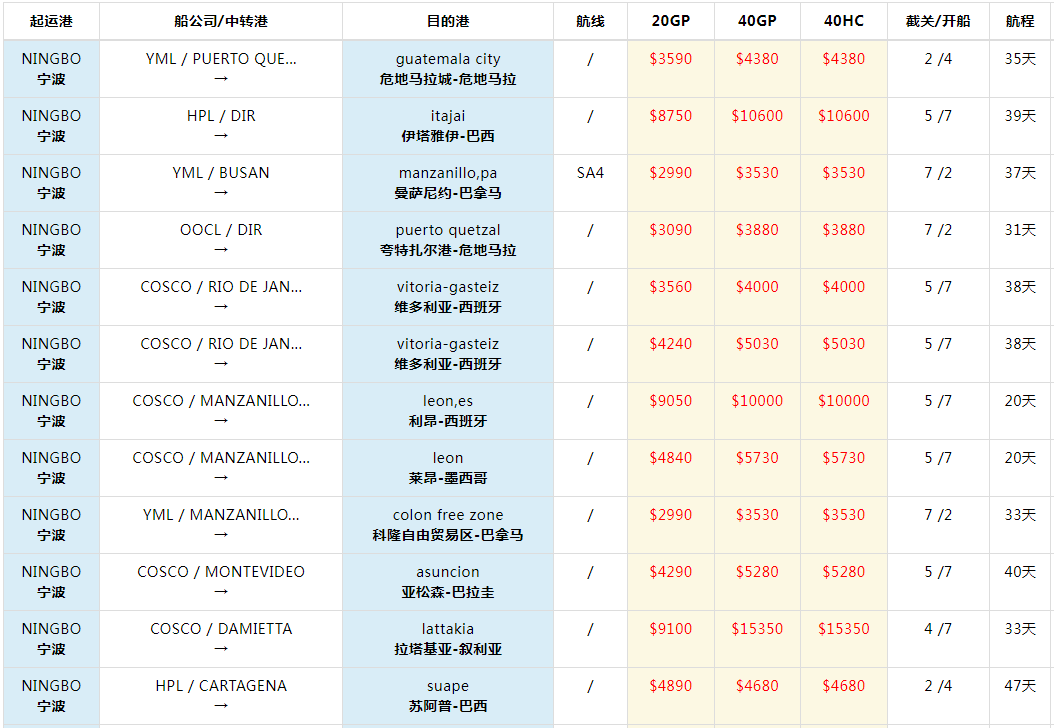Open the itajai destination entry

pyautogui.click(x=447, y=117)
